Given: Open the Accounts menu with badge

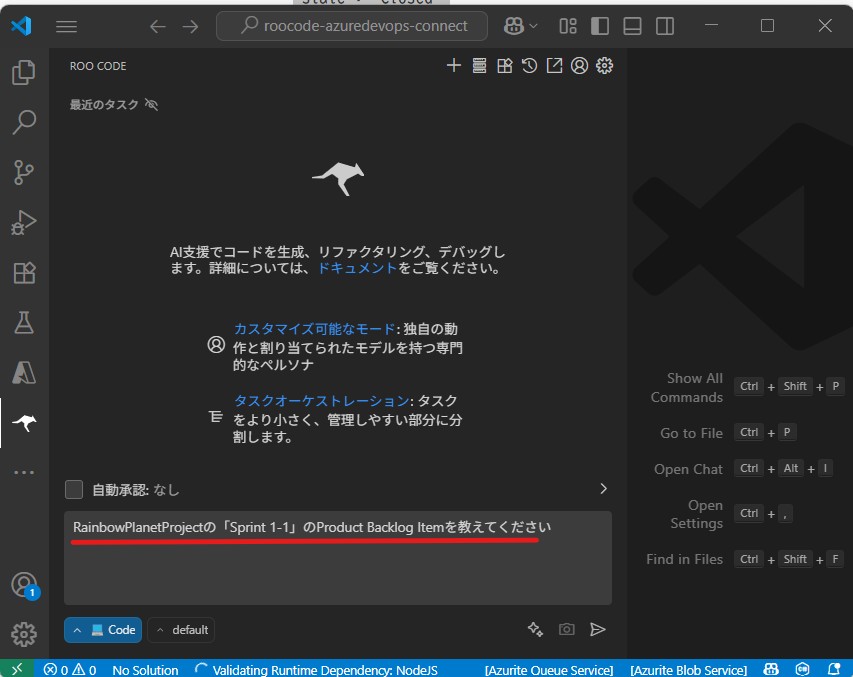Looking at the screenshot, I should 24,585.
